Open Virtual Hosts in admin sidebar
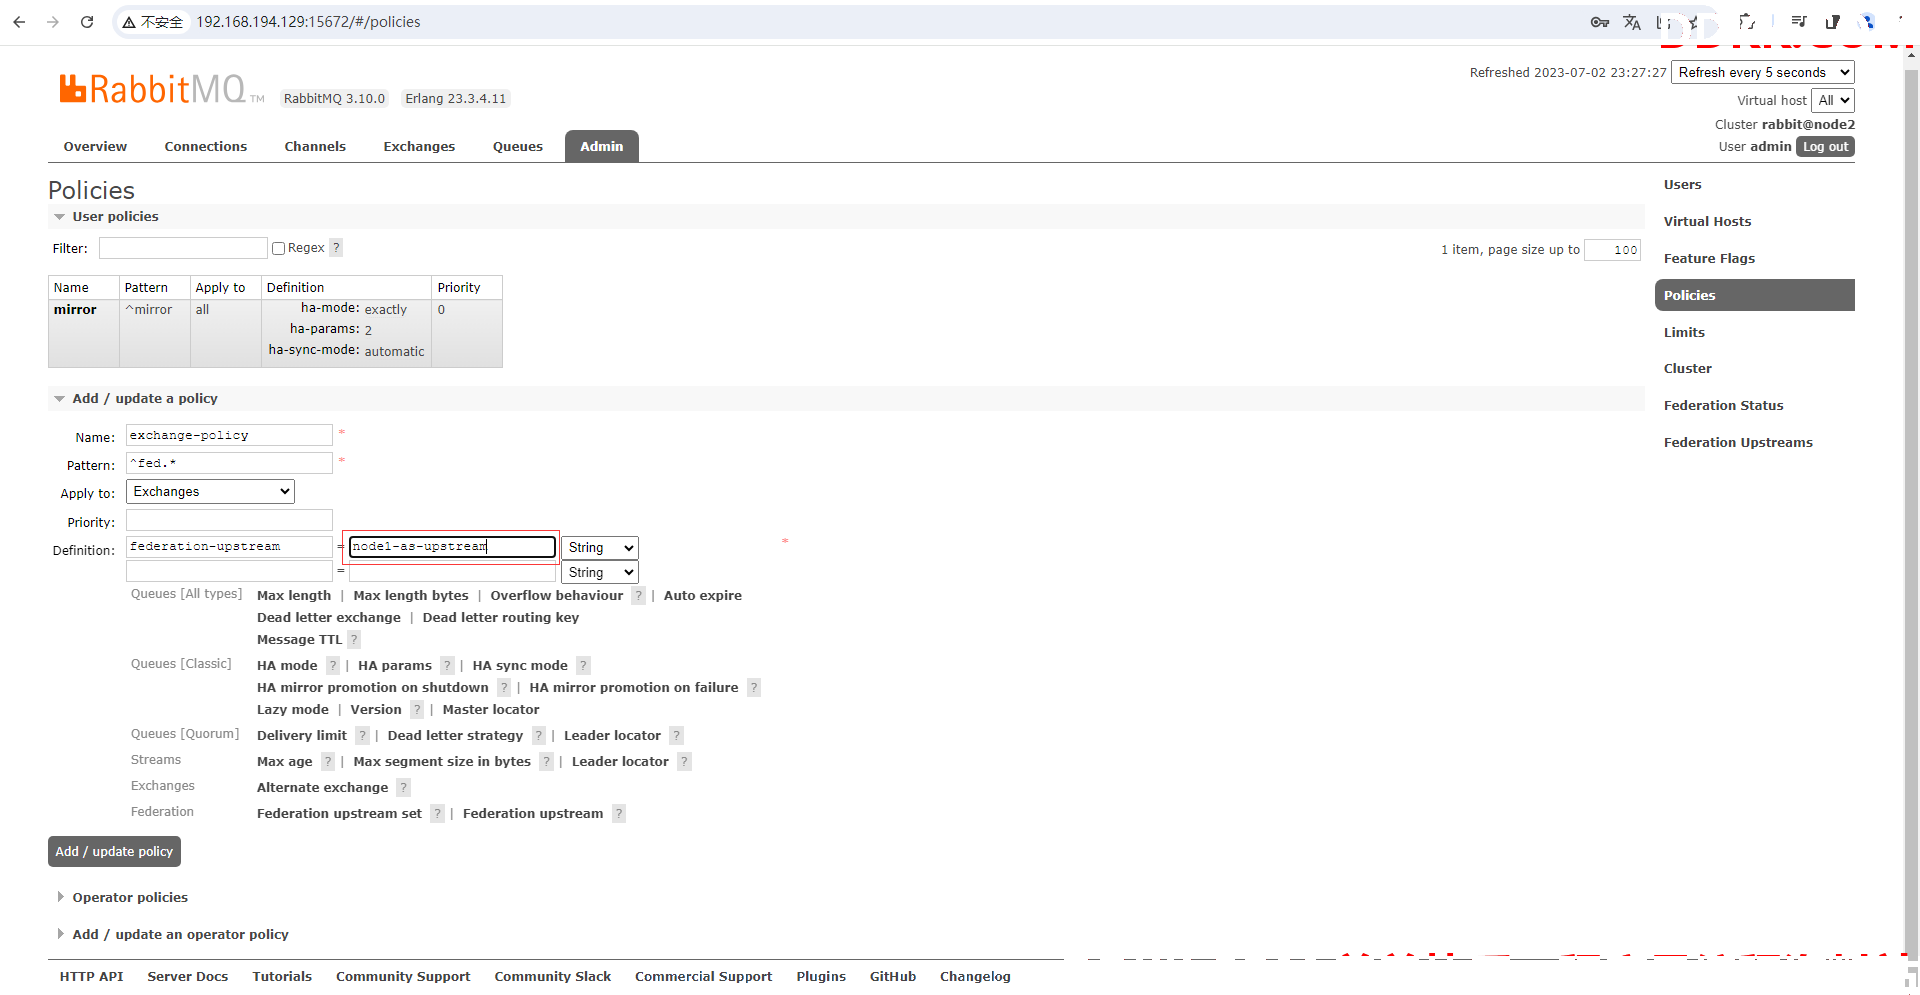Screen dimensions: 1920x995 (x=1707, y=221)
